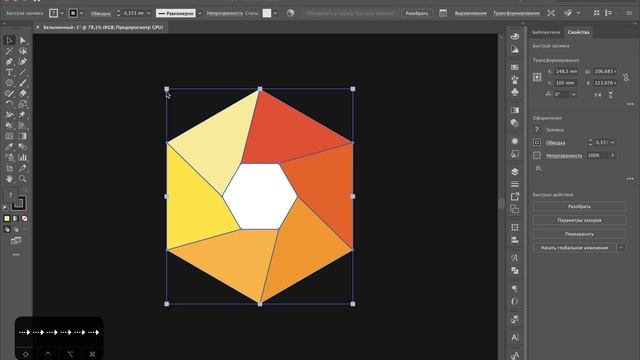
Task: Switch to the Свойства tab
Action: (x=578, y=32)
